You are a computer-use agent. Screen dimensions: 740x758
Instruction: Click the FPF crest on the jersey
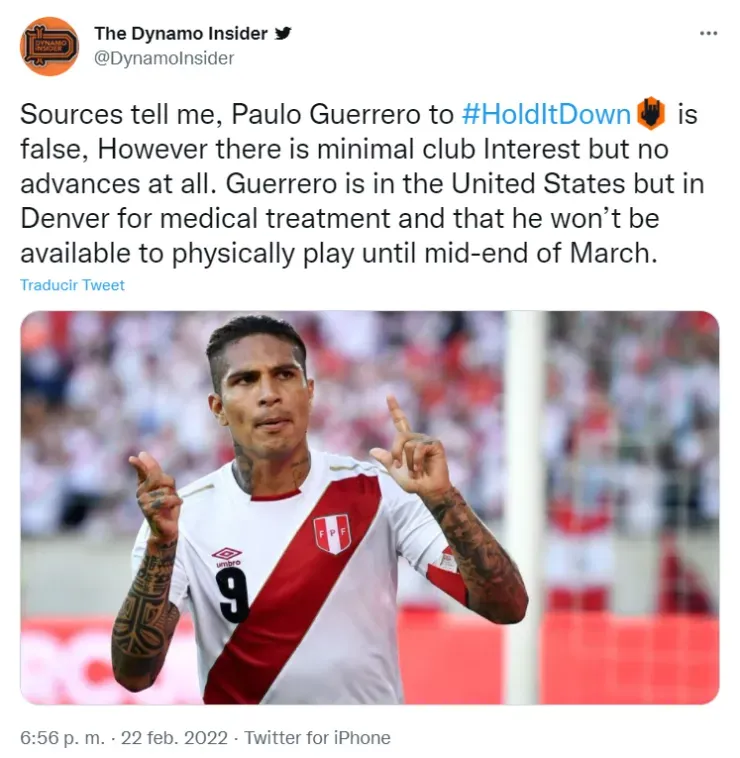[x=332, y=533]
